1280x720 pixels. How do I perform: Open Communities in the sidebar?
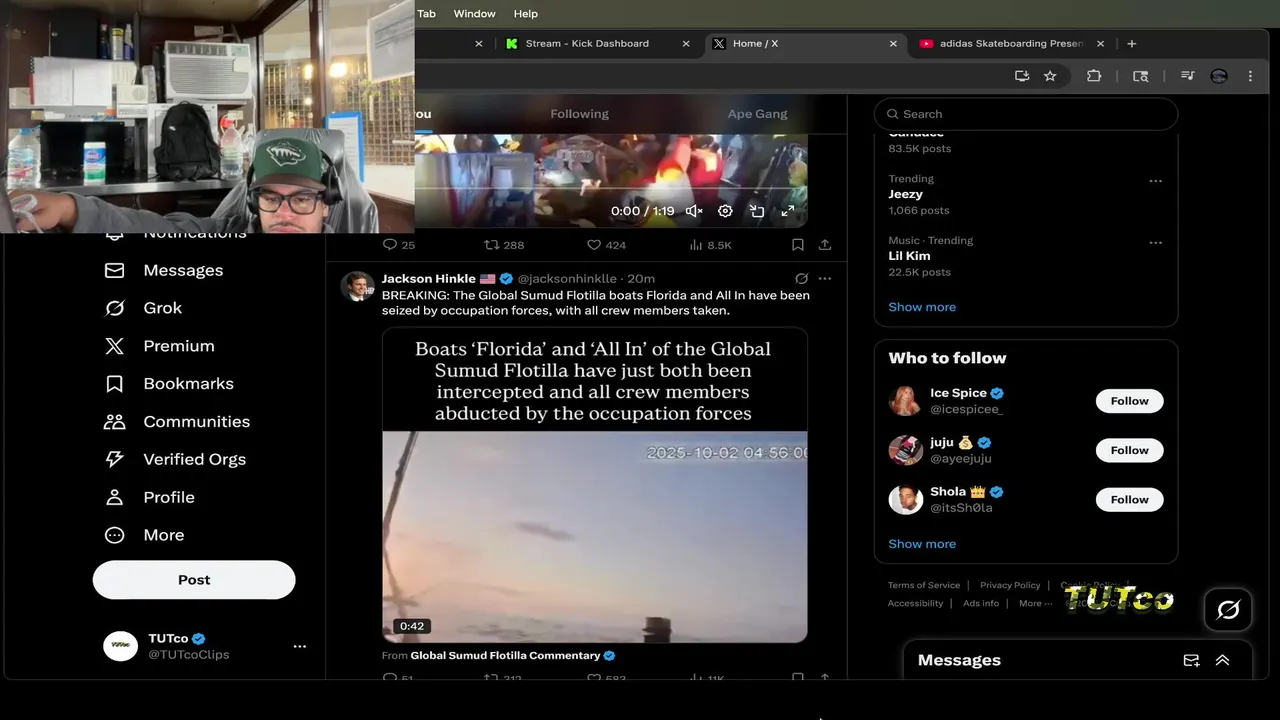coord(177,422)
